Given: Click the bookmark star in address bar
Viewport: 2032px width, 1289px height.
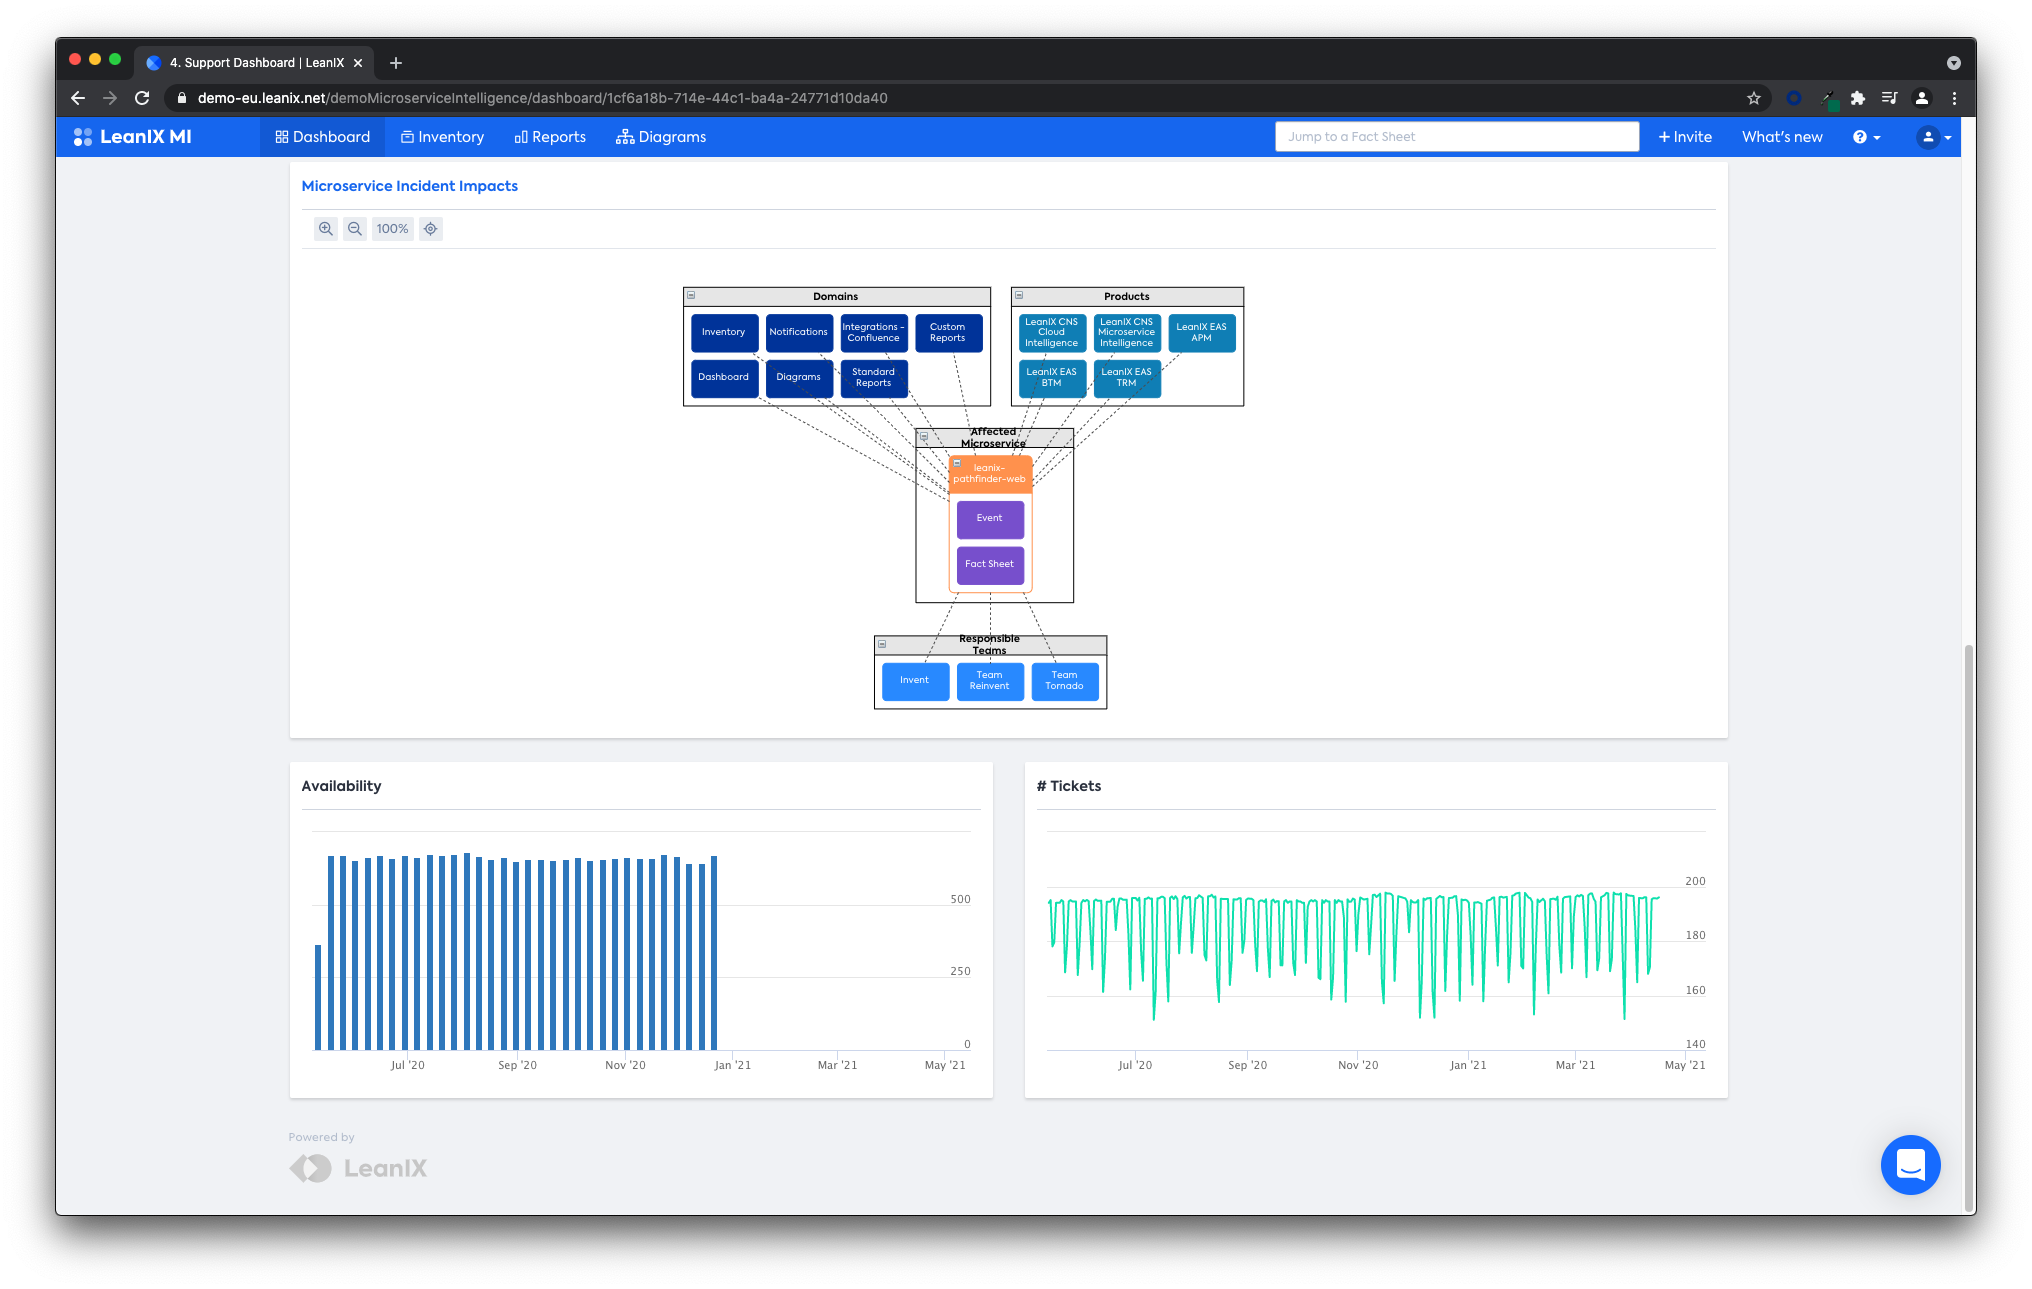Looking at the screenshot, I should pos(1753,98).
